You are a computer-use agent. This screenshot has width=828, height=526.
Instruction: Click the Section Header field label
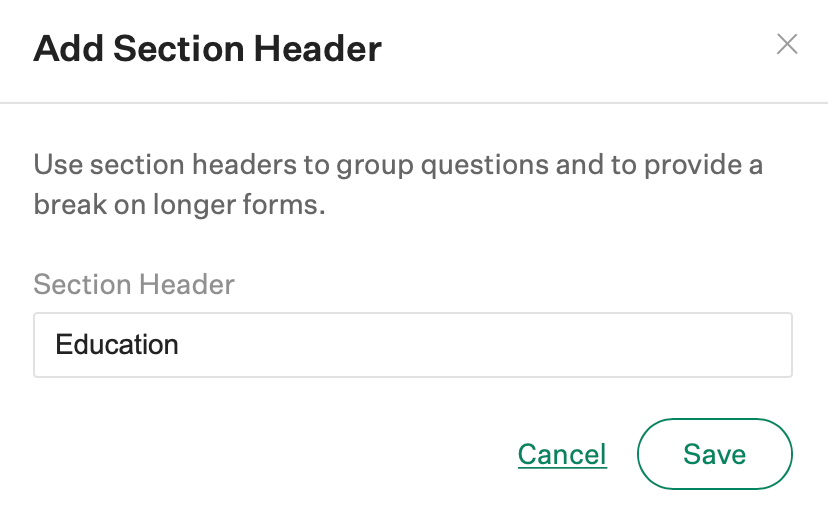click(x=134, y=284)
